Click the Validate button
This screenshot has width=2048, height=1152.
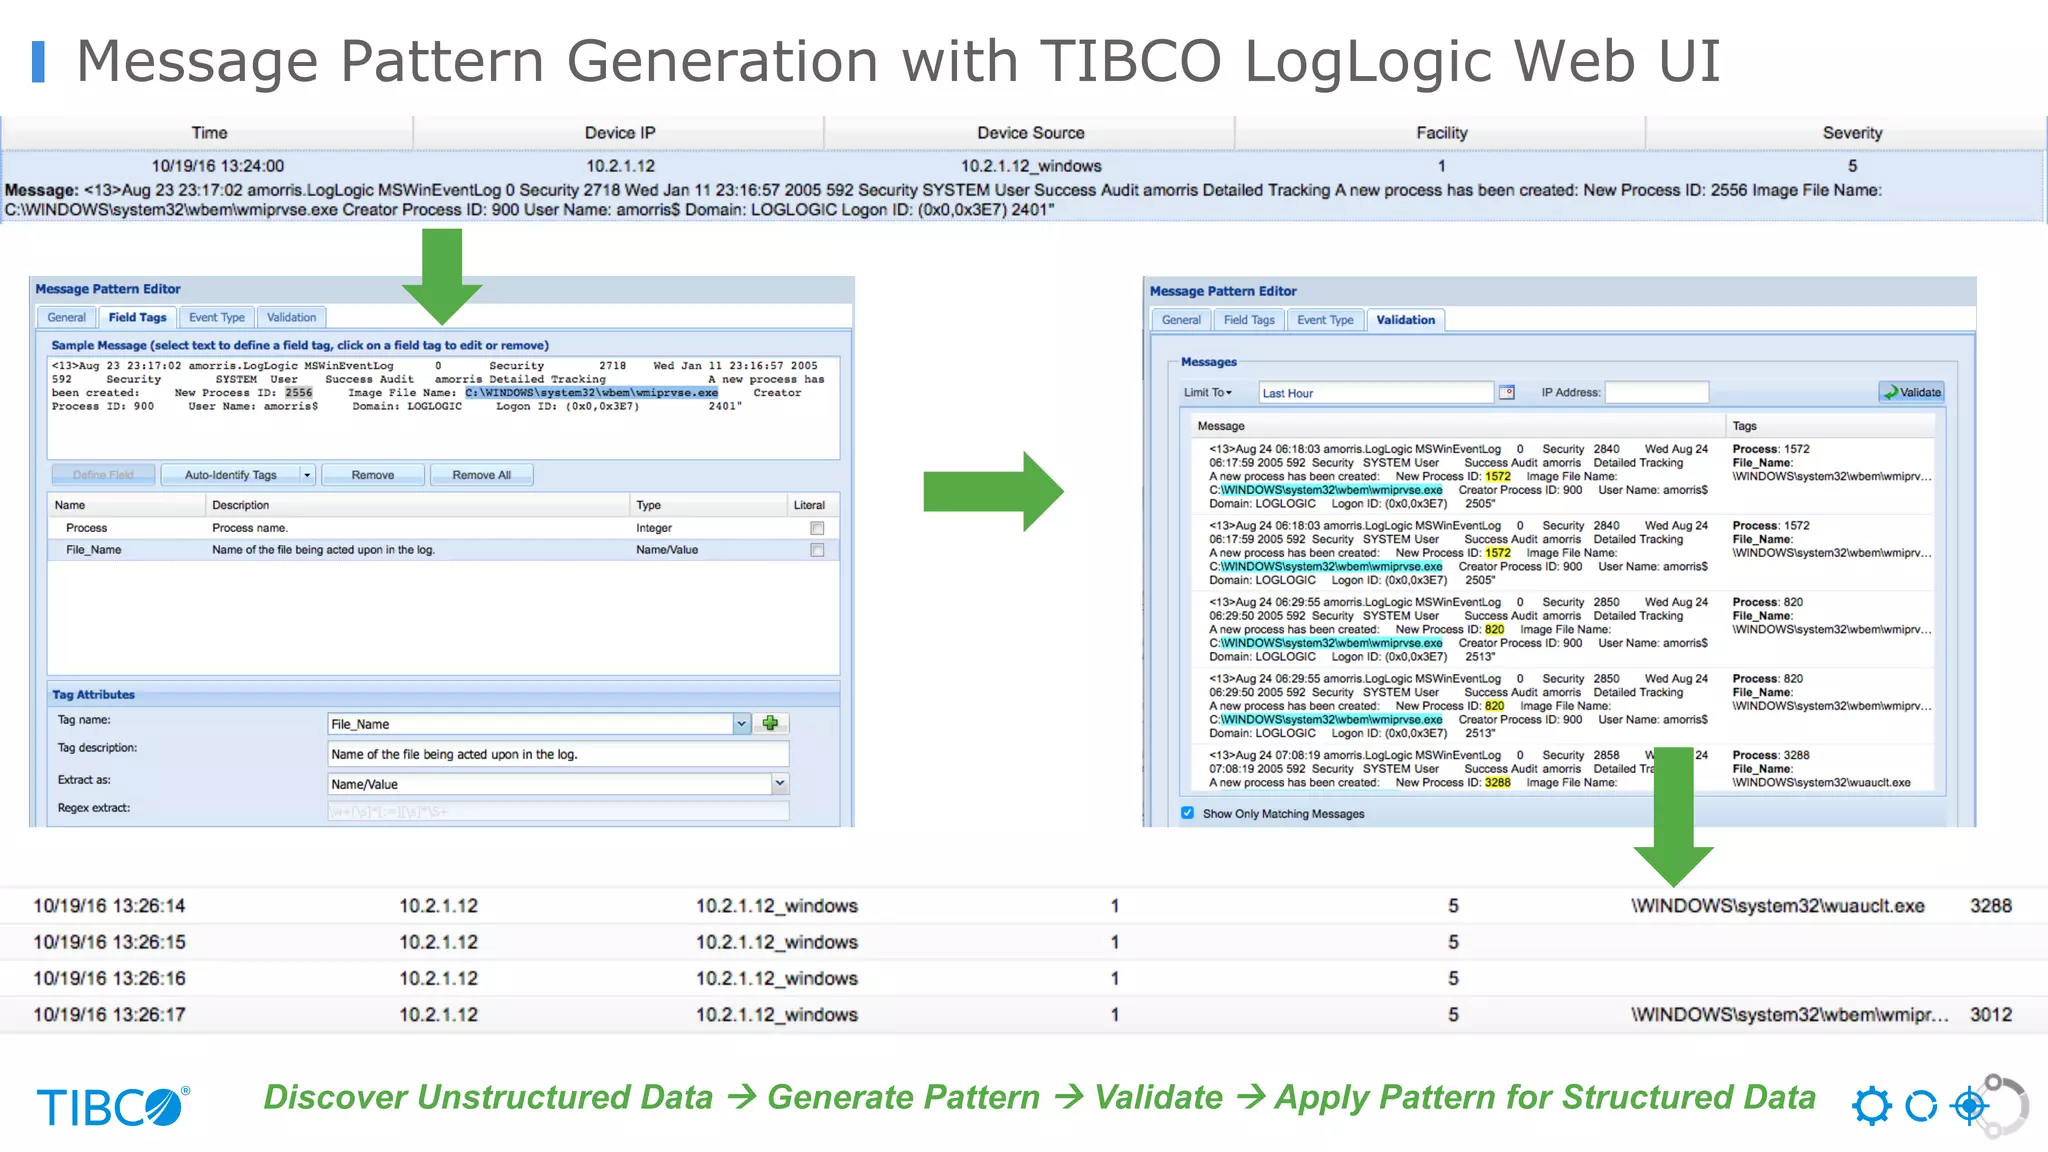(1911, 392)
